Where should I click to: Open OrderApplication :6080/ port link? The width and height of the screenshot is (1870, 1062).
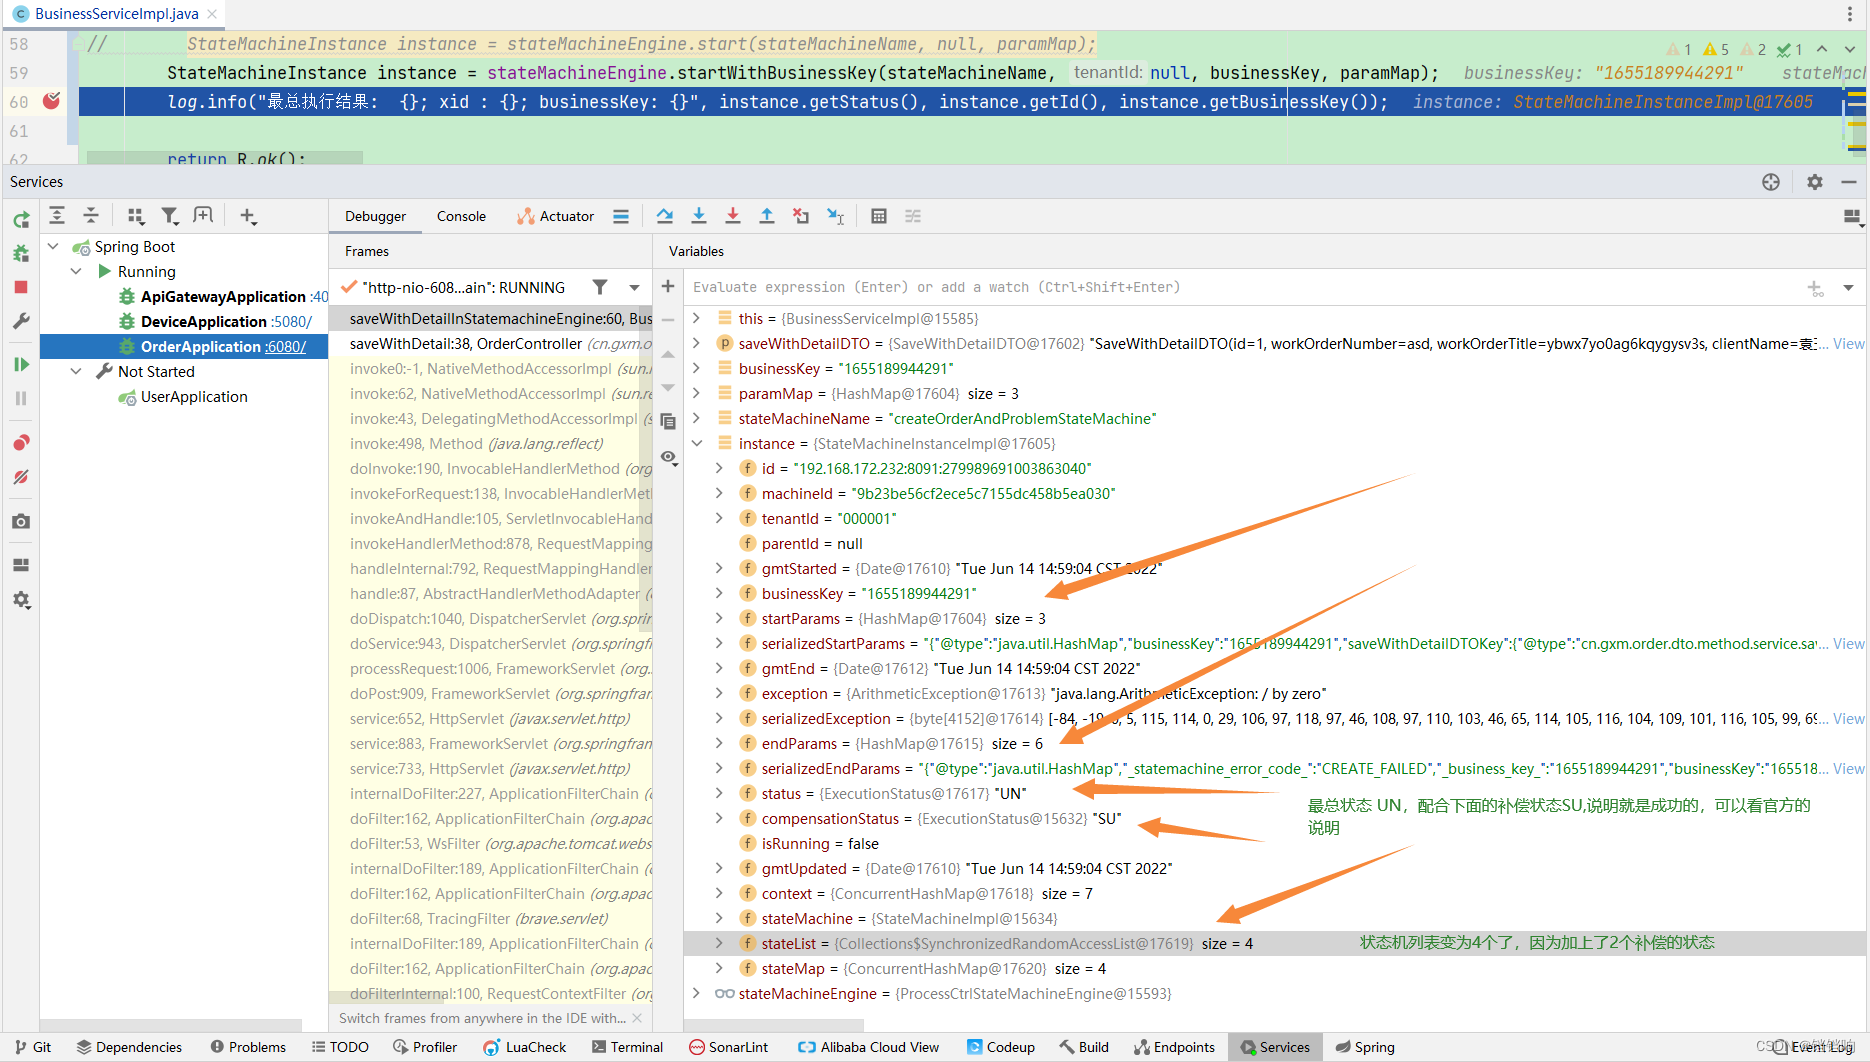point(285,346)
